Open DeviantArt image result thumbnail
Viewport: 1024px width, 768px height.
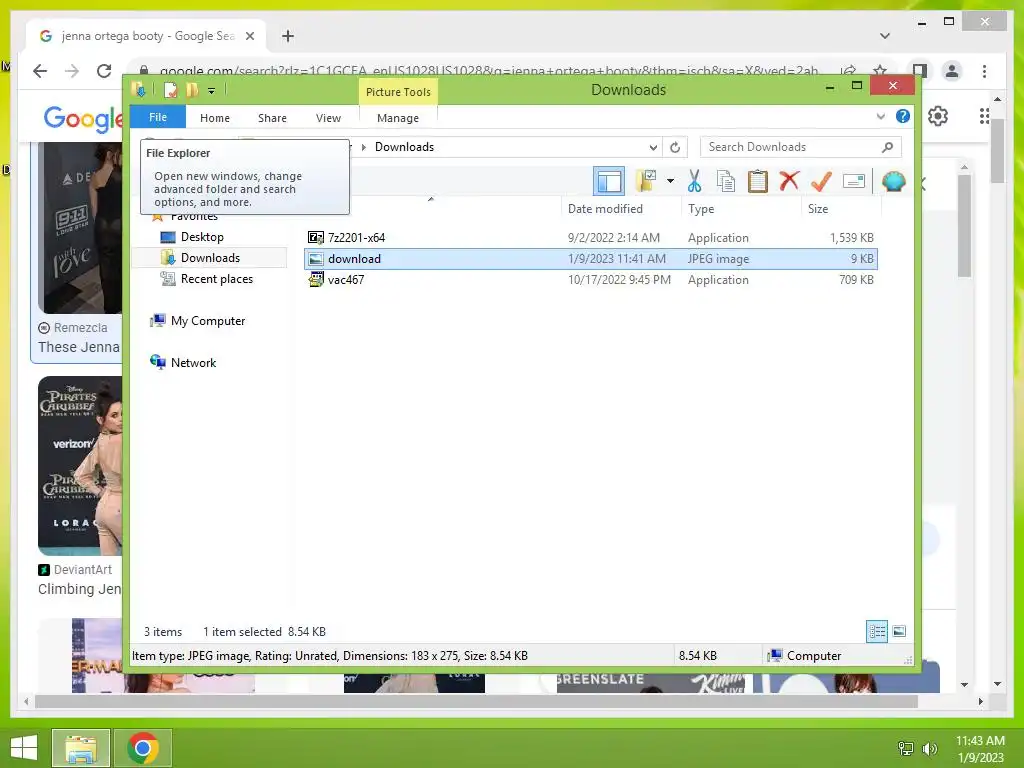coord(80,466)
